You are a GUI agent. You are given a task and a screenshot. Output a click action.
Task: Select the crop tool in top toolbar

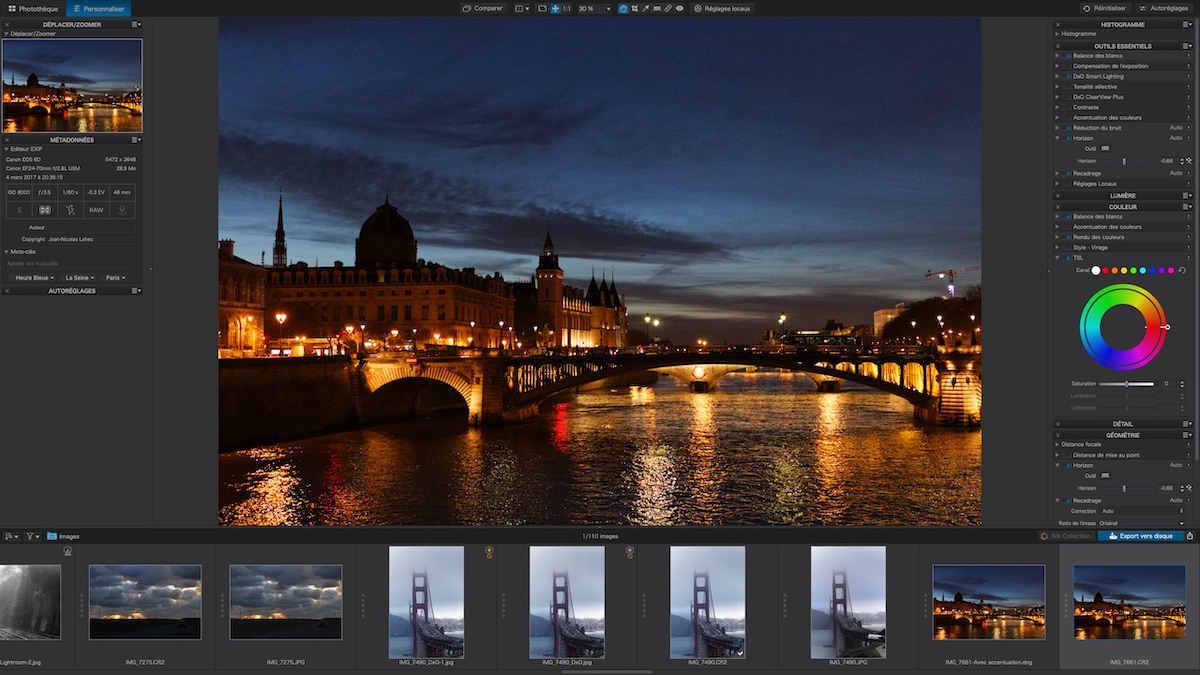pyautogui.click(x=634, y=8)
